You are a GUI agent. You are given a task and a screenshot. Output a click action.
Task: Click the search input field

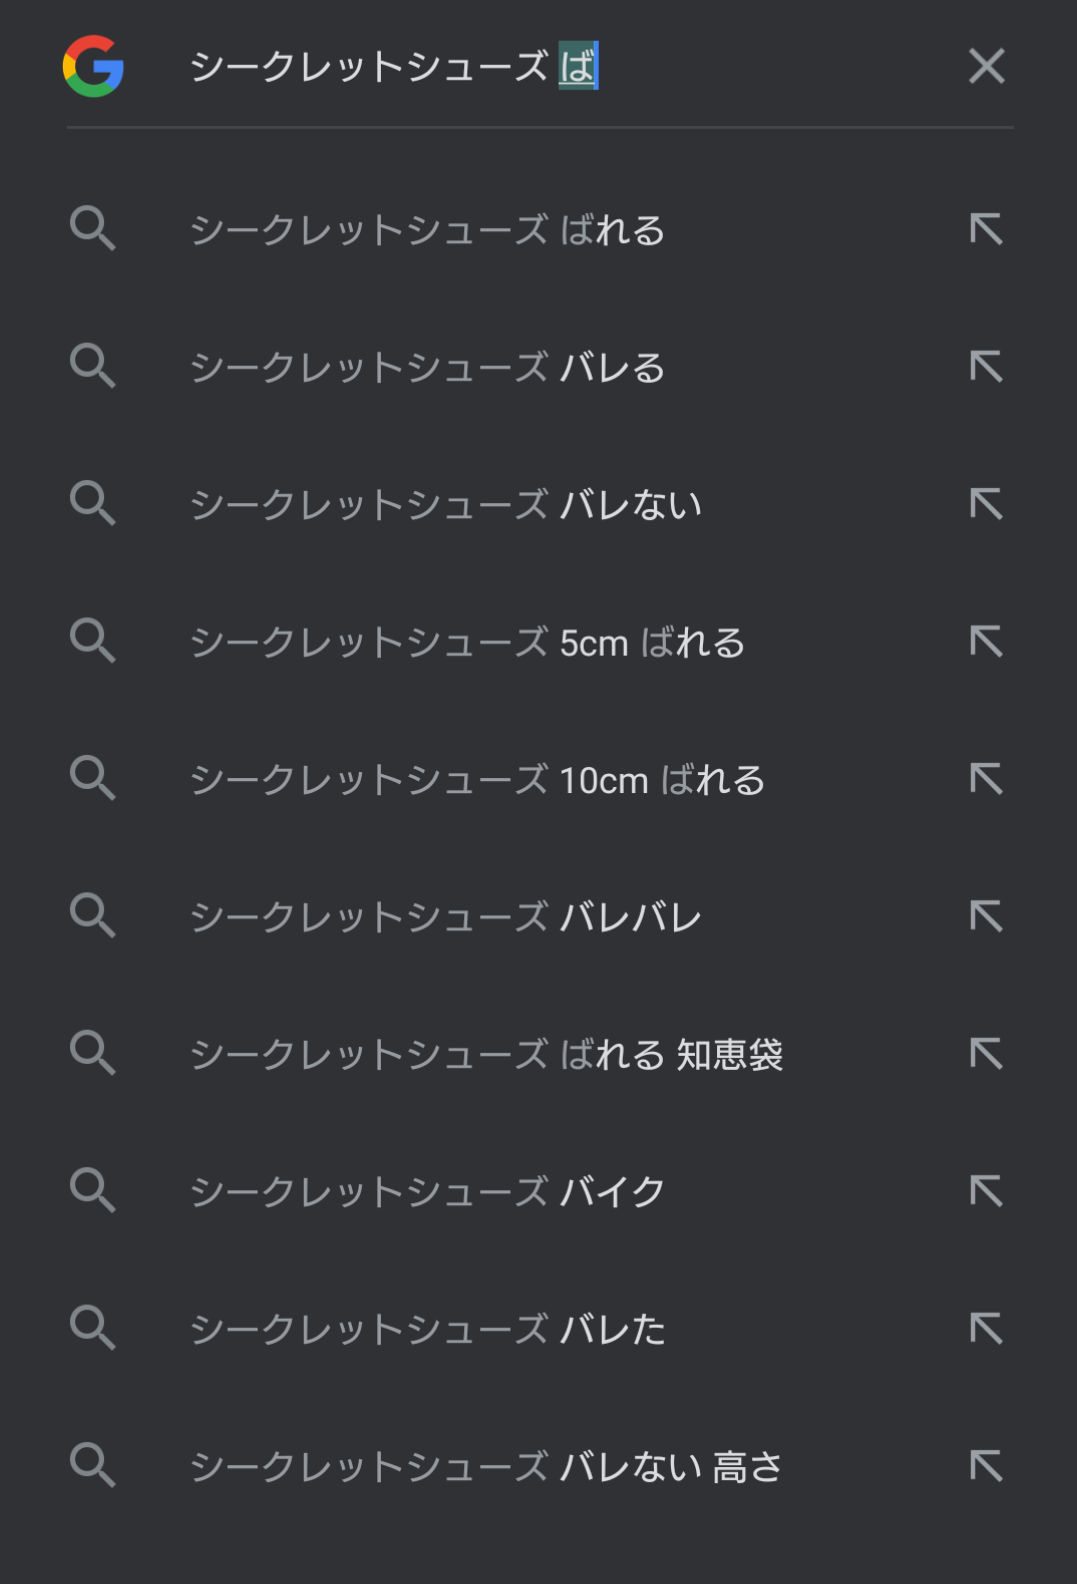[560, 67]
